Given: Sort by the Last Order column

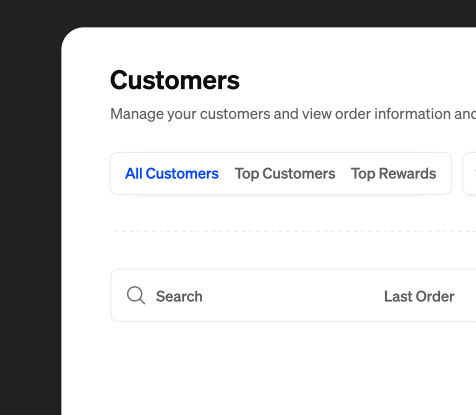Looking at the screenshot, I should click(x=419, y=296).
